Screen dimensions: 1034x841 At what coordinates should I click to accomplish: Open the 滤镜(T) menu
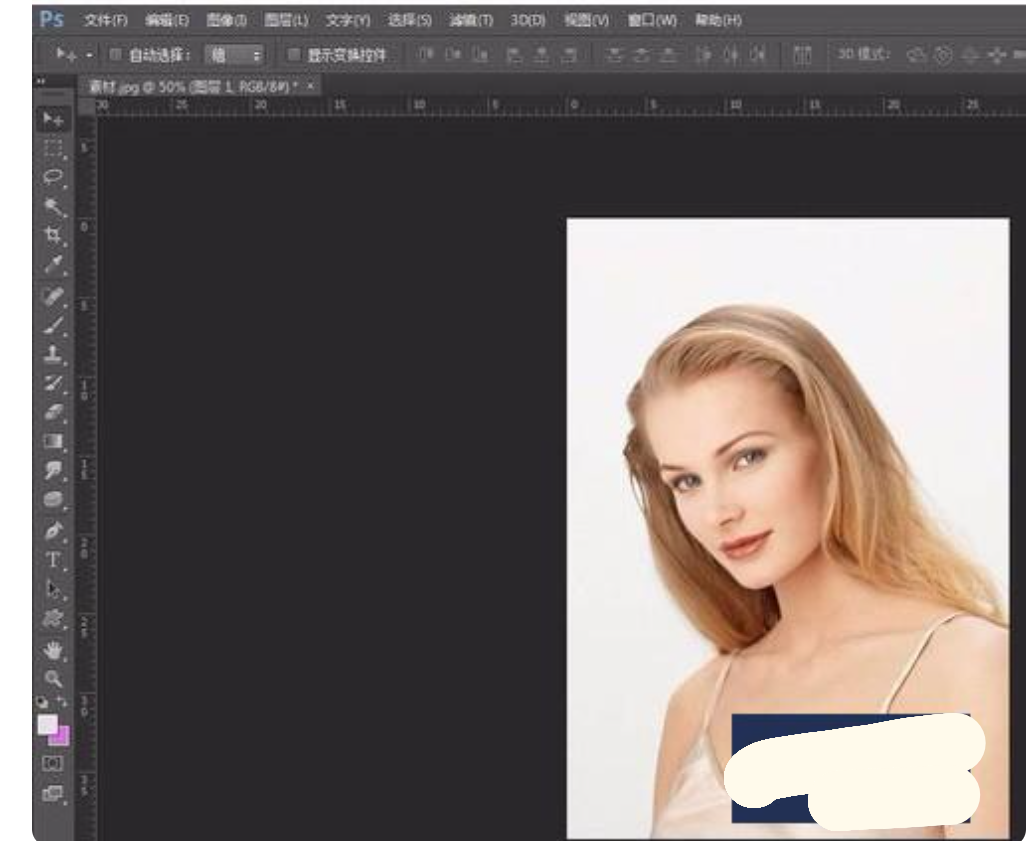click(x=471, y=20)
